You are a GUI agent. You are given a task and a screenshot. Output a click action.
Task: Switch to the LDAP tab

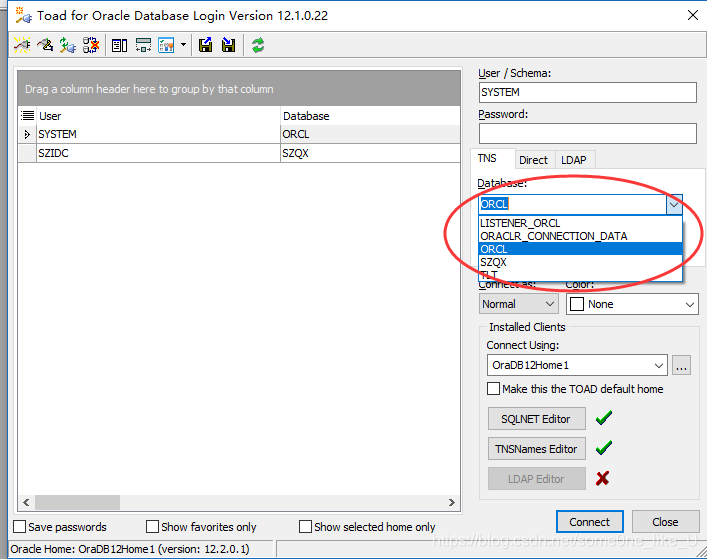click(574, 160)
